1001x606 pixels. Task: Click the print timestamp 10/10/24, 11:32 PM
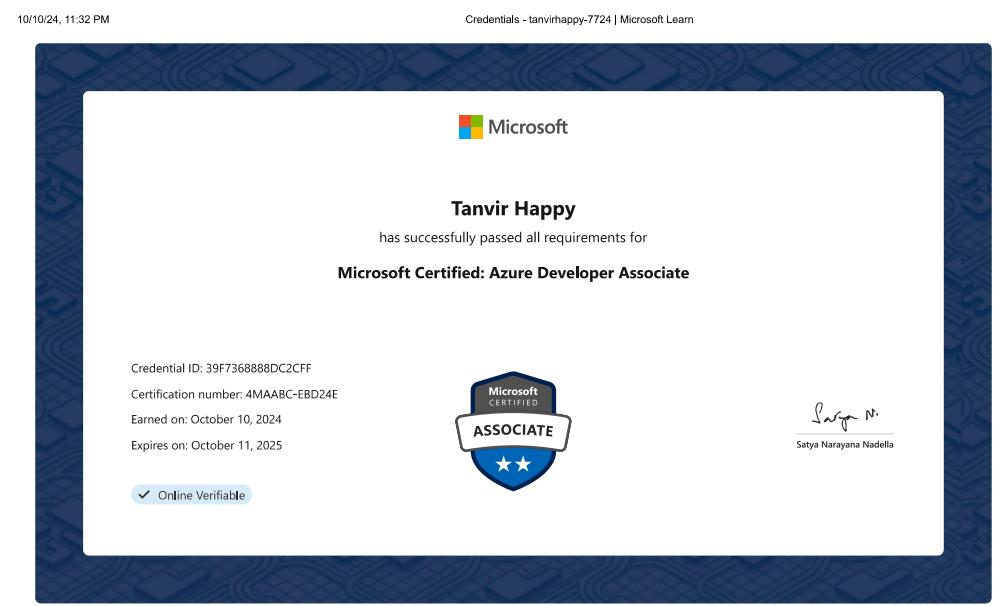coord(63,19)
